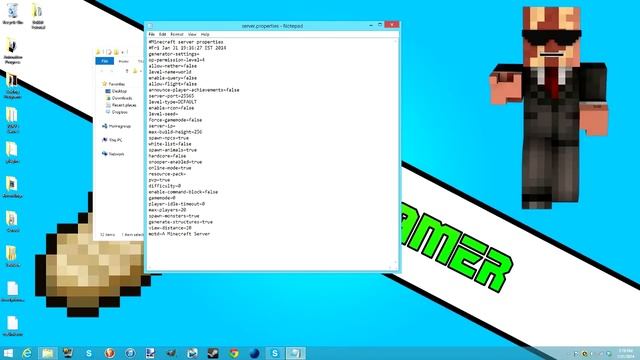640x360 pixels.
Task: Open the Help menu in Notepad
Action: pos(205,34)
